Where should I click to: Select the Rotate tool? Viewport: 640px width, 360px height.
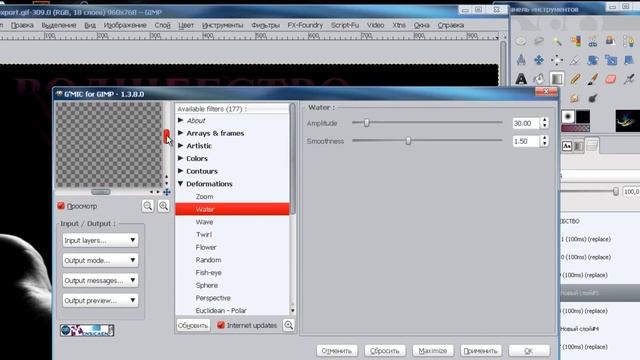(x=593, y=60)
